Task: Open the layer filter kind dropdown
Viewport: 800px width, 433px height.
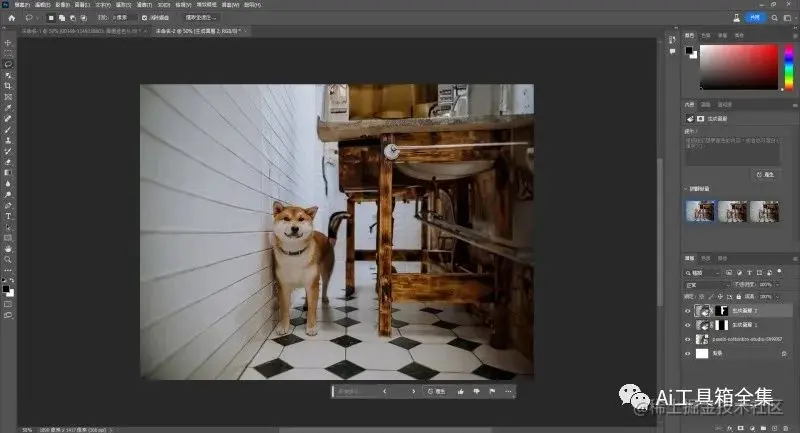Action: [703, 273]
